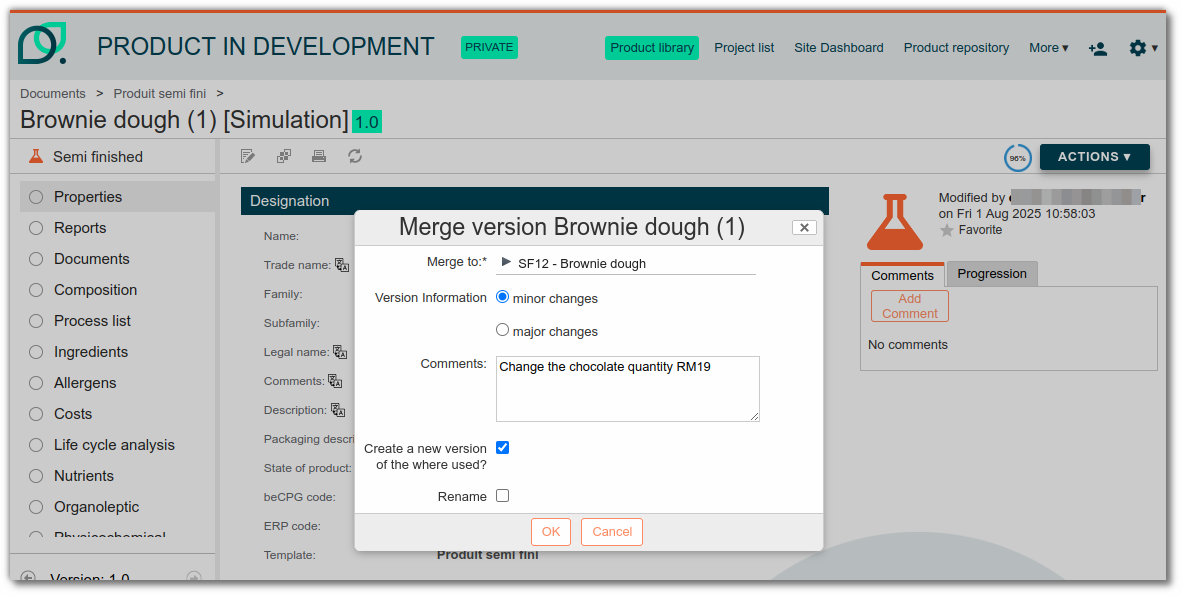Screen dimensions: 1182x596
Task: Select the major changes radio button
Action: [x=502, y=330]
